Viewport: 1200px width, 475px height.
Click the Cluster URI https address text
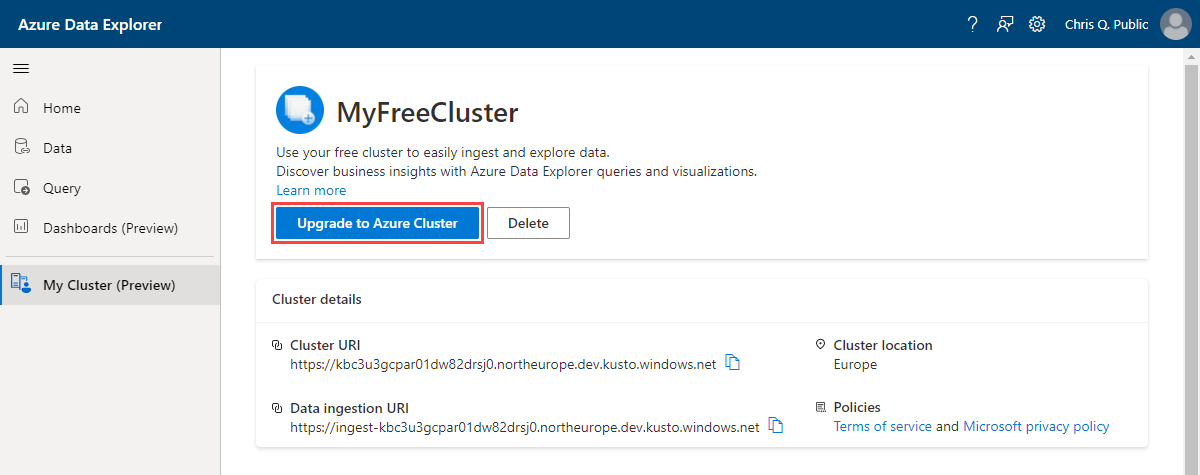[x=503, y=364]
